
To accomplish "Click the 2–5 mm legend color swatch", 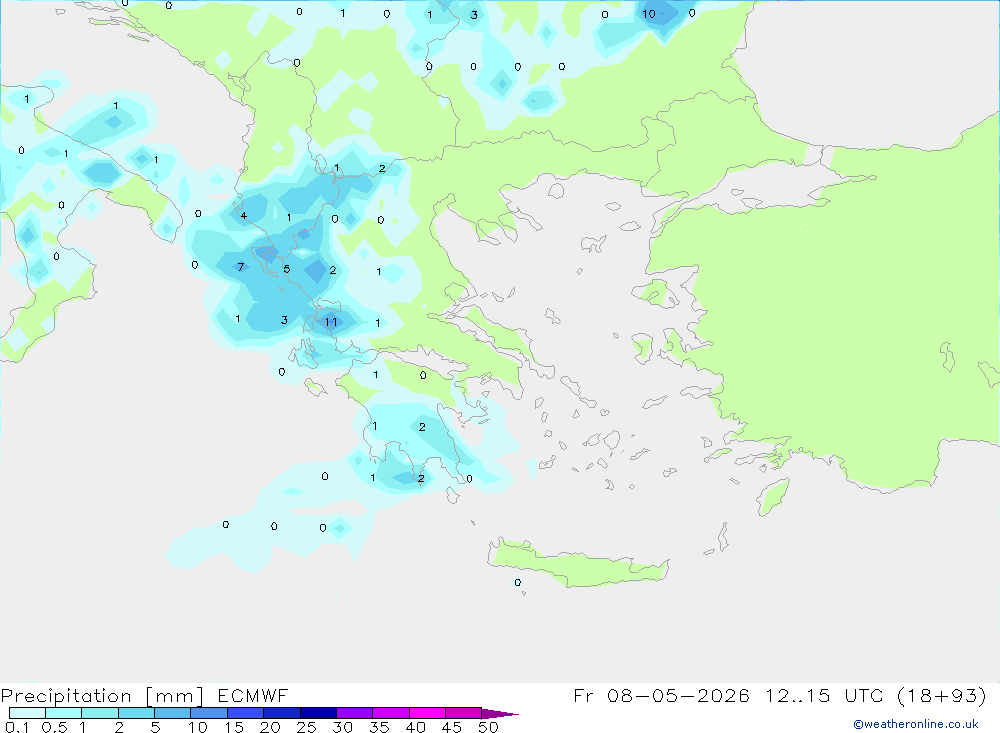I will tap(136, 713).
